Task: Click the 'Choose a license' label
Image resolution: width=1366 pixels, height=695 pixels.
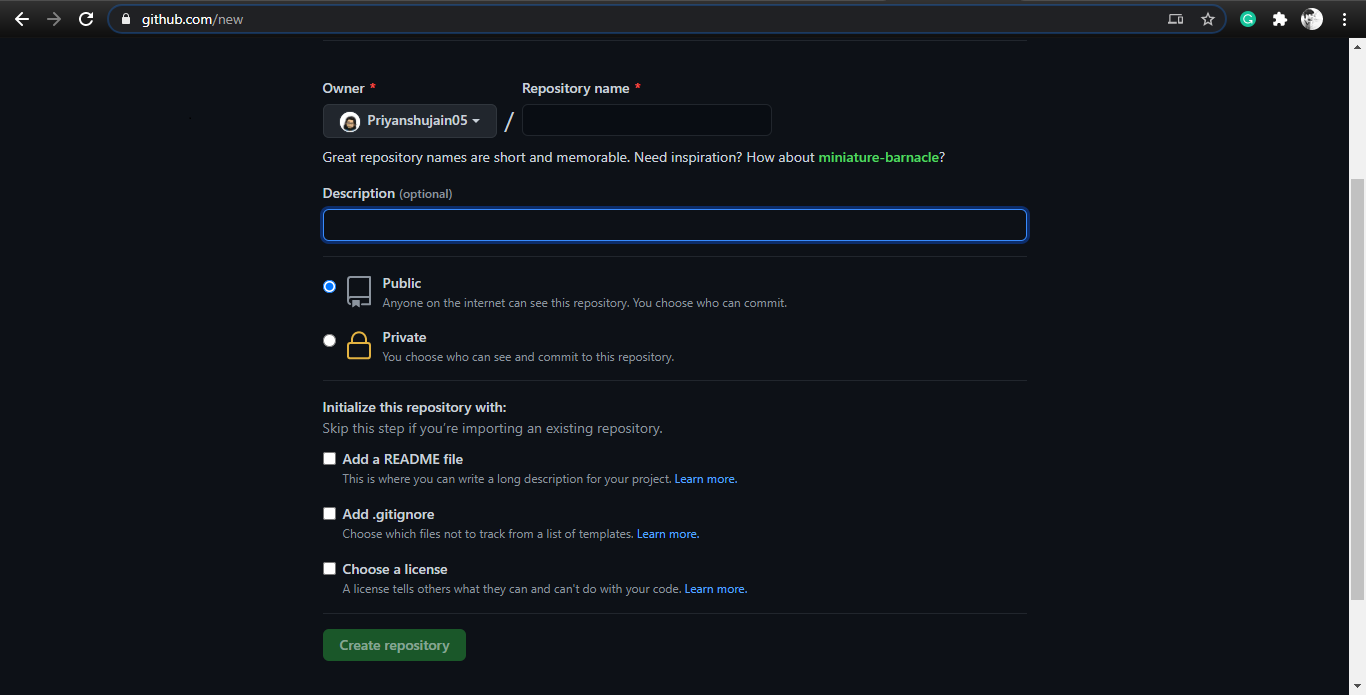Action: 395,569
